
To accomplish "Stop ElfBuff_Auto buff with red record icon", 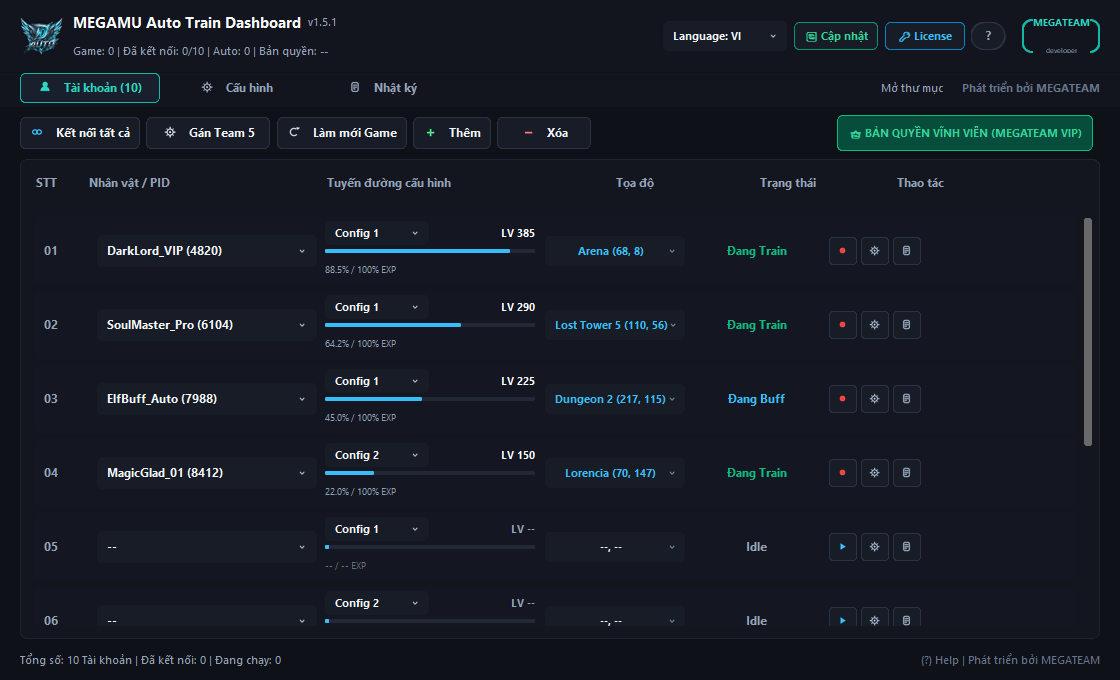I will pyautogui.click(x=842, y=399).
